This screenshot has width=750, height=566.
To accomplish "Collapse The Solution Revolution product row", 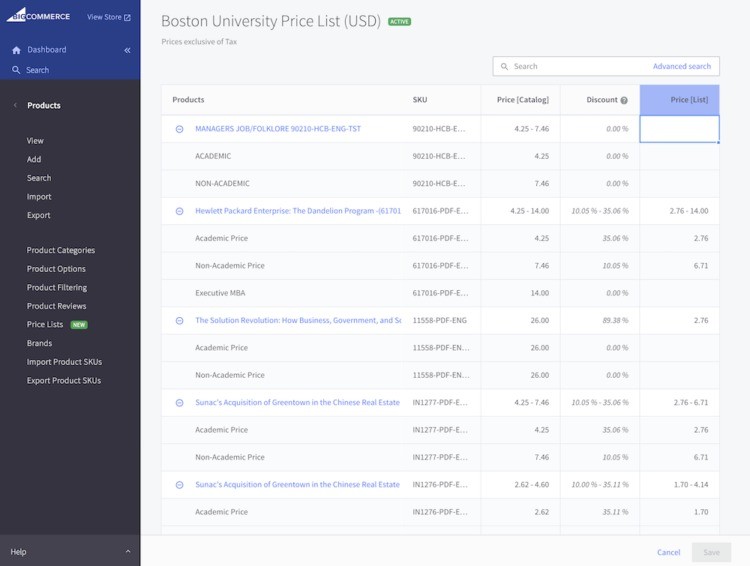I will pyautogui.click(x=180, y=321).
